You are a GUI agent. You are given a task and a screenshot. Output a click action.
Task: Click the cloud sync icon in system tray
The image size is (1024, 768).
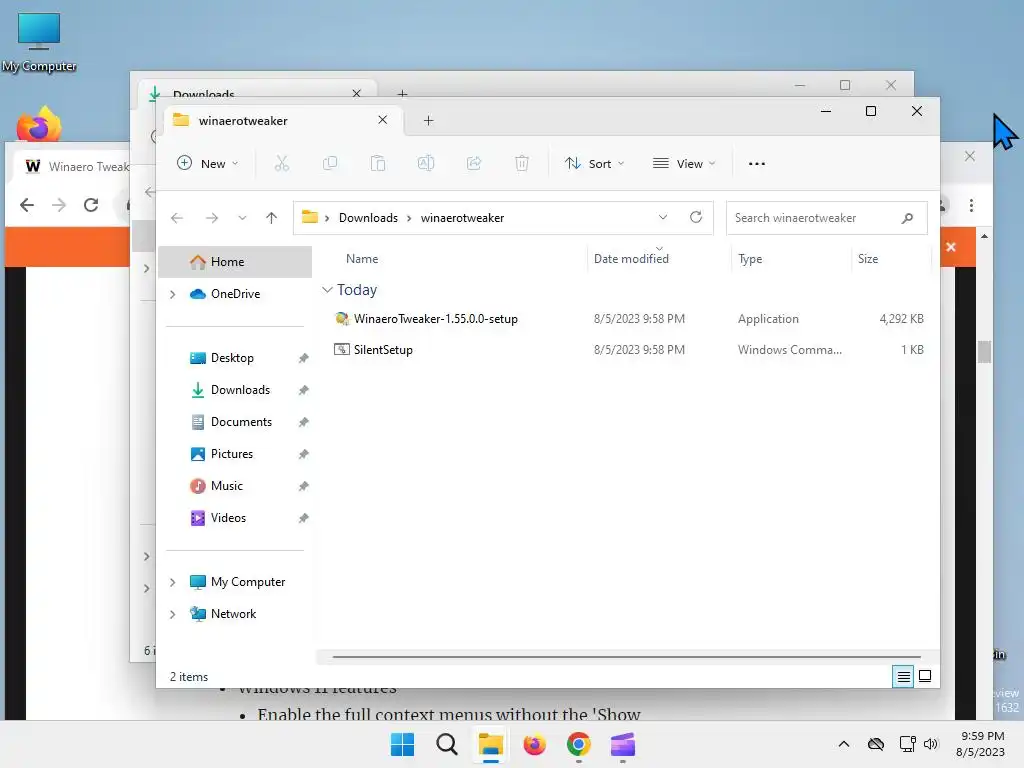point(876,744)
